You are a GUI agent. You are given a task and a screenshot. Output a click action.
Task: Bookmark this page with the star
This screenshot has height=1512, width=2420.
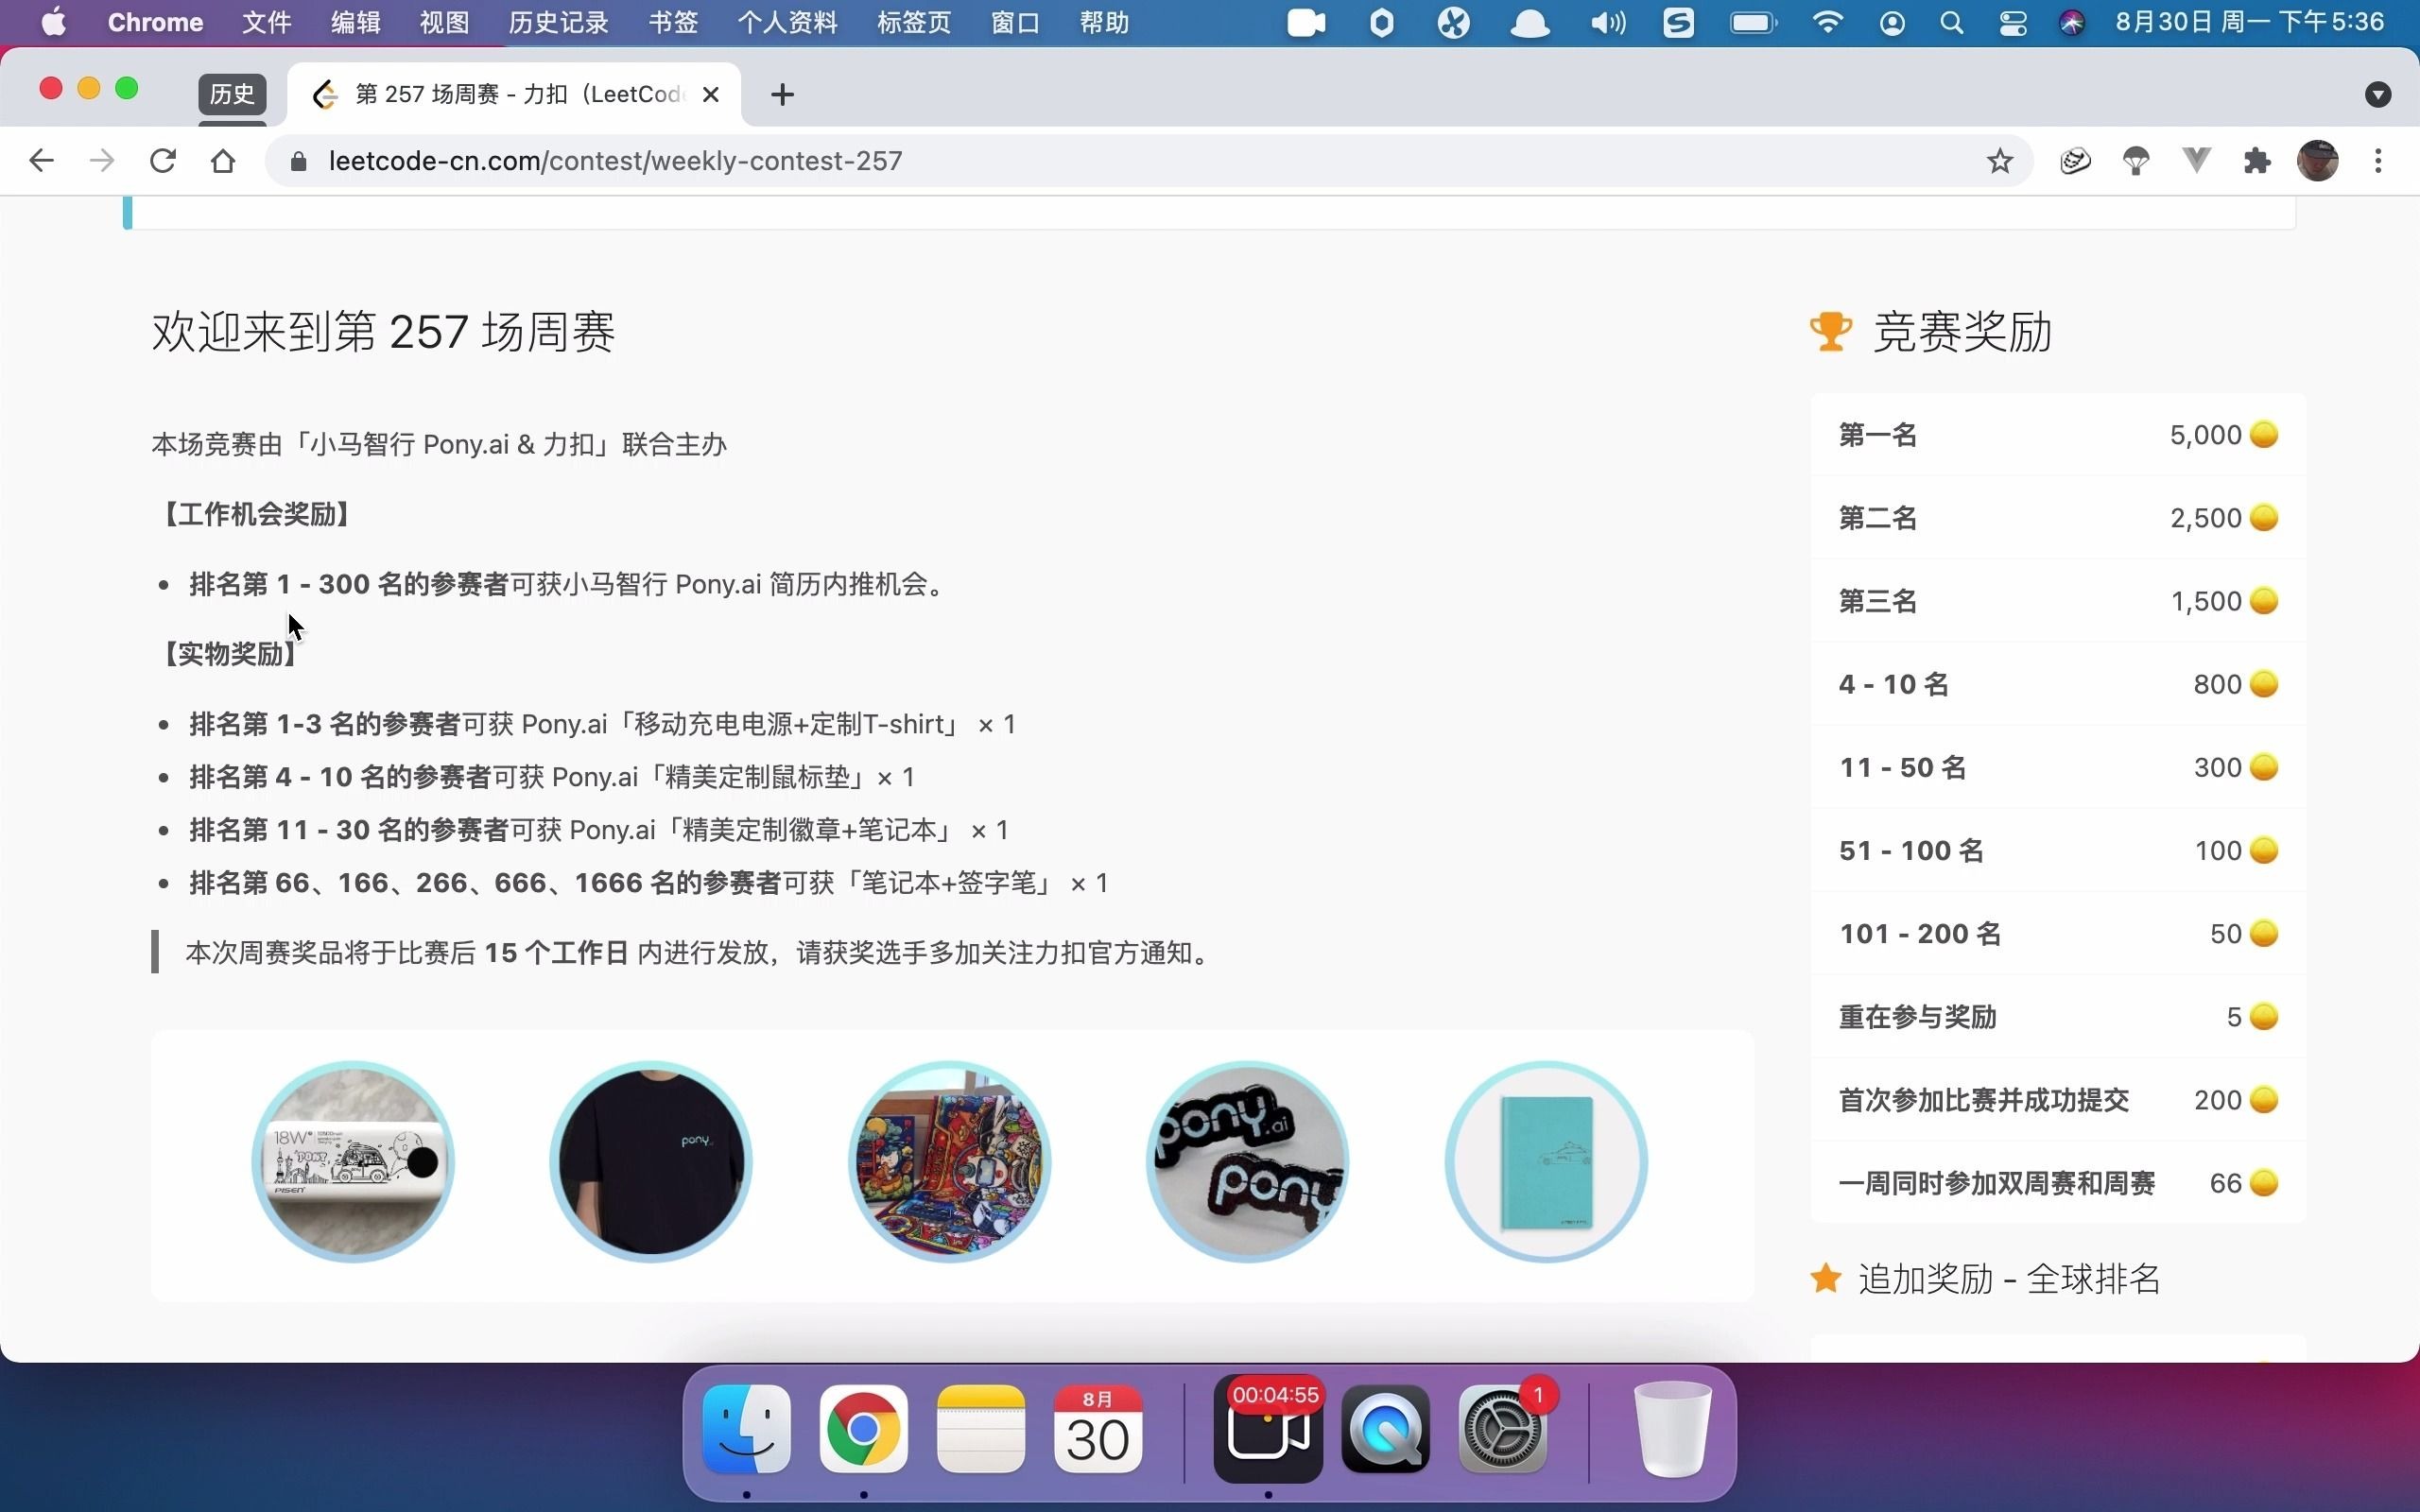(x=1999, y=161)
